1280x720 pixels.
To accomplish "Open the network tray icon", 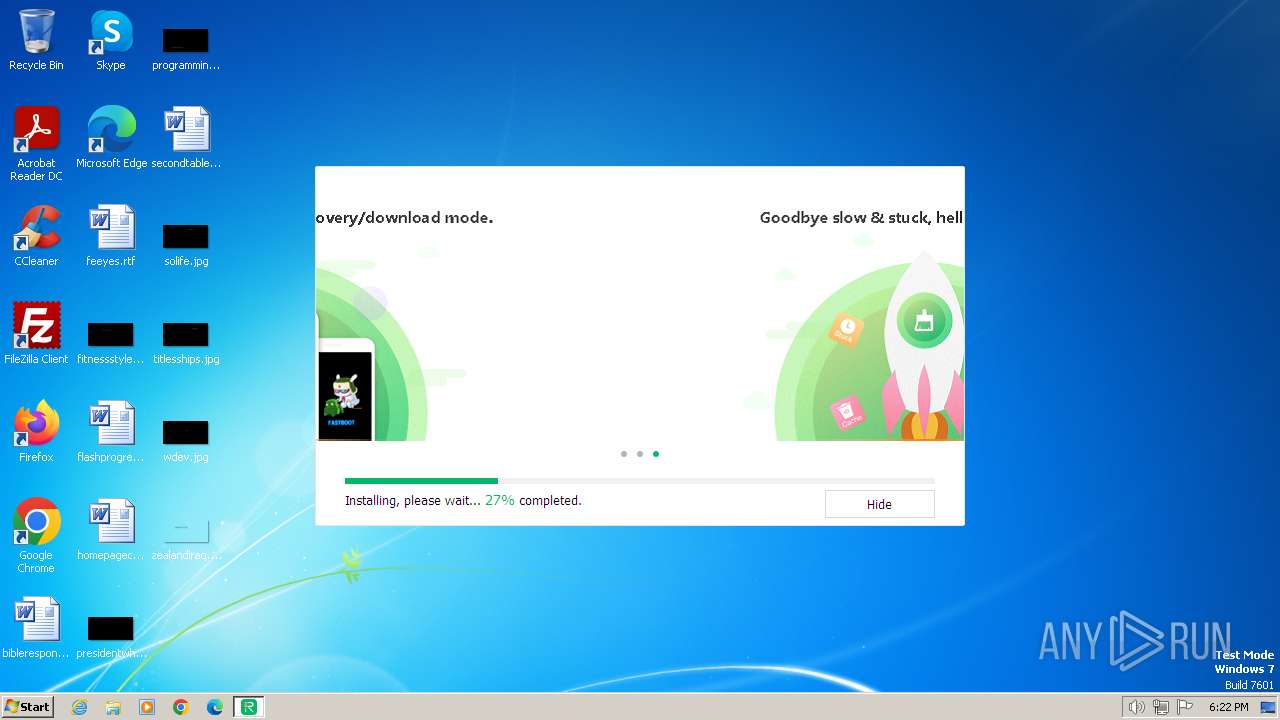I will click(1161, 707).
